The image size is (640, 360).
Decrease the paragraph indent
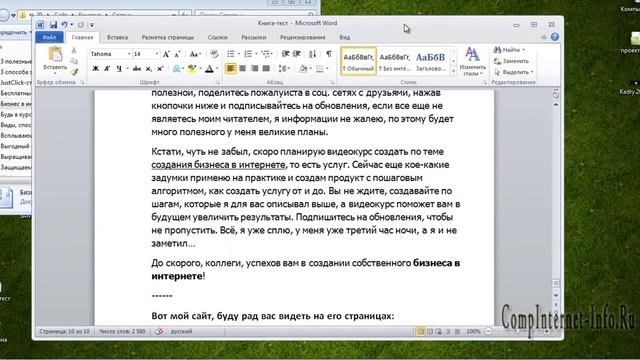pyautogui.click(x=285, y=54)
